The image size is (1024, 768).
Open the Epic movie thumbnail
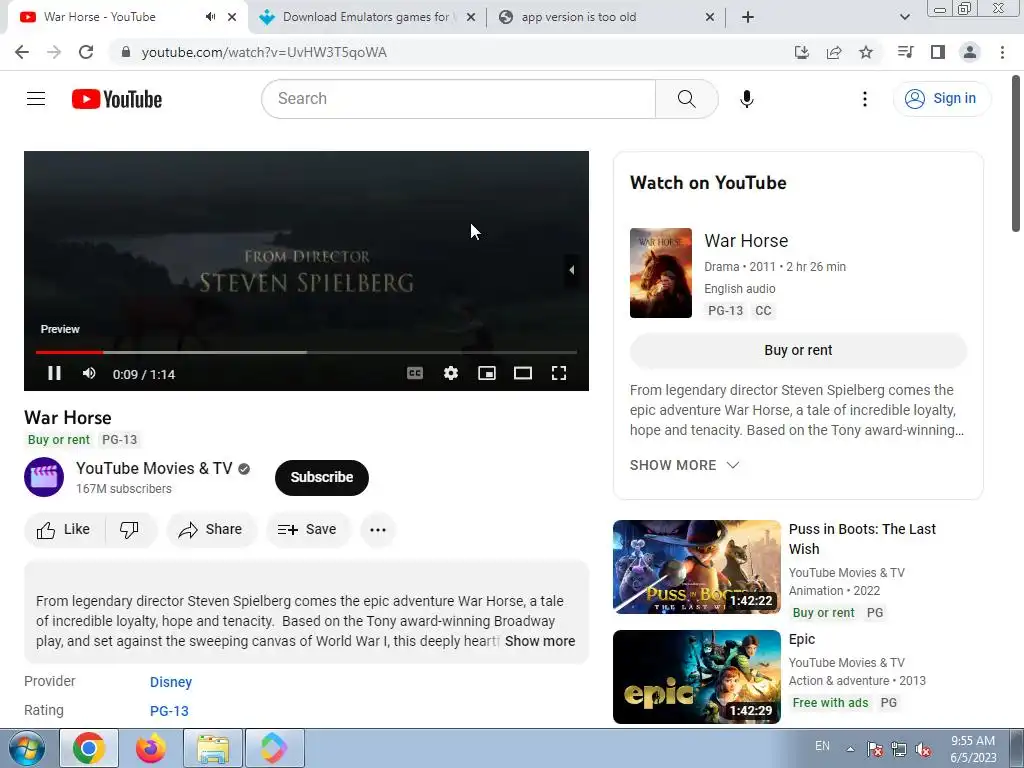[x=697, y=677]
